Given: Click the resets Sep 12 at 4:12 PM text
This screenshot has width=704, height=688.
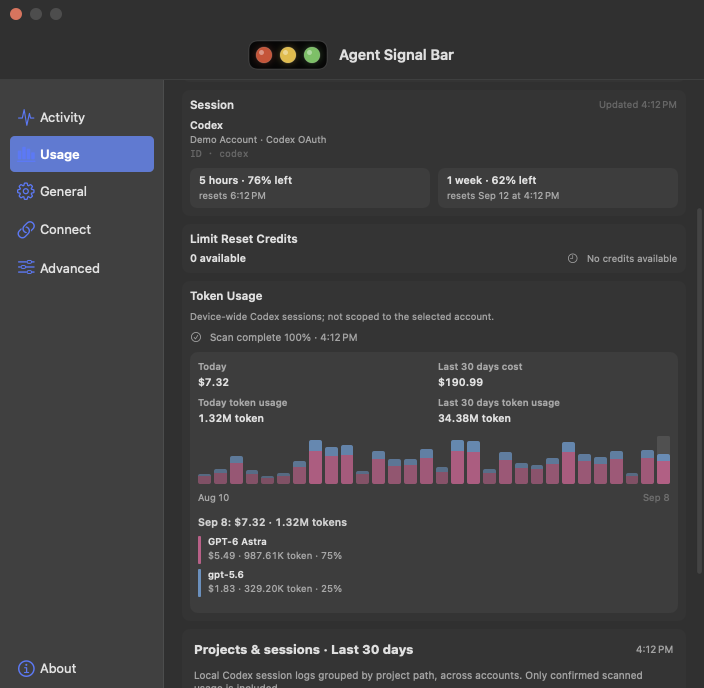Looking at the screenshot, I should [503, 196].
